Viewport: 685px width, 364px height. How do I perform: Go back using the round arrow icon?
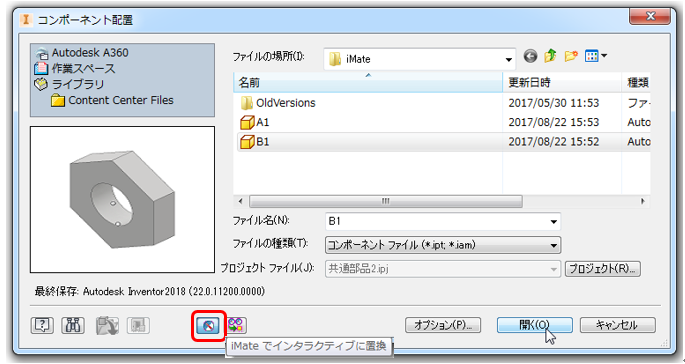[530, 56]
